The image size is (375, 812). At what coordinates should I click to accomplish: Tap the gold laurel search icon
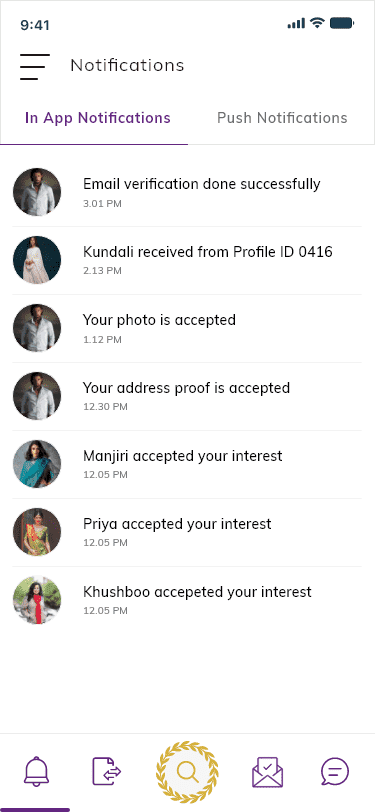[187, 772]
